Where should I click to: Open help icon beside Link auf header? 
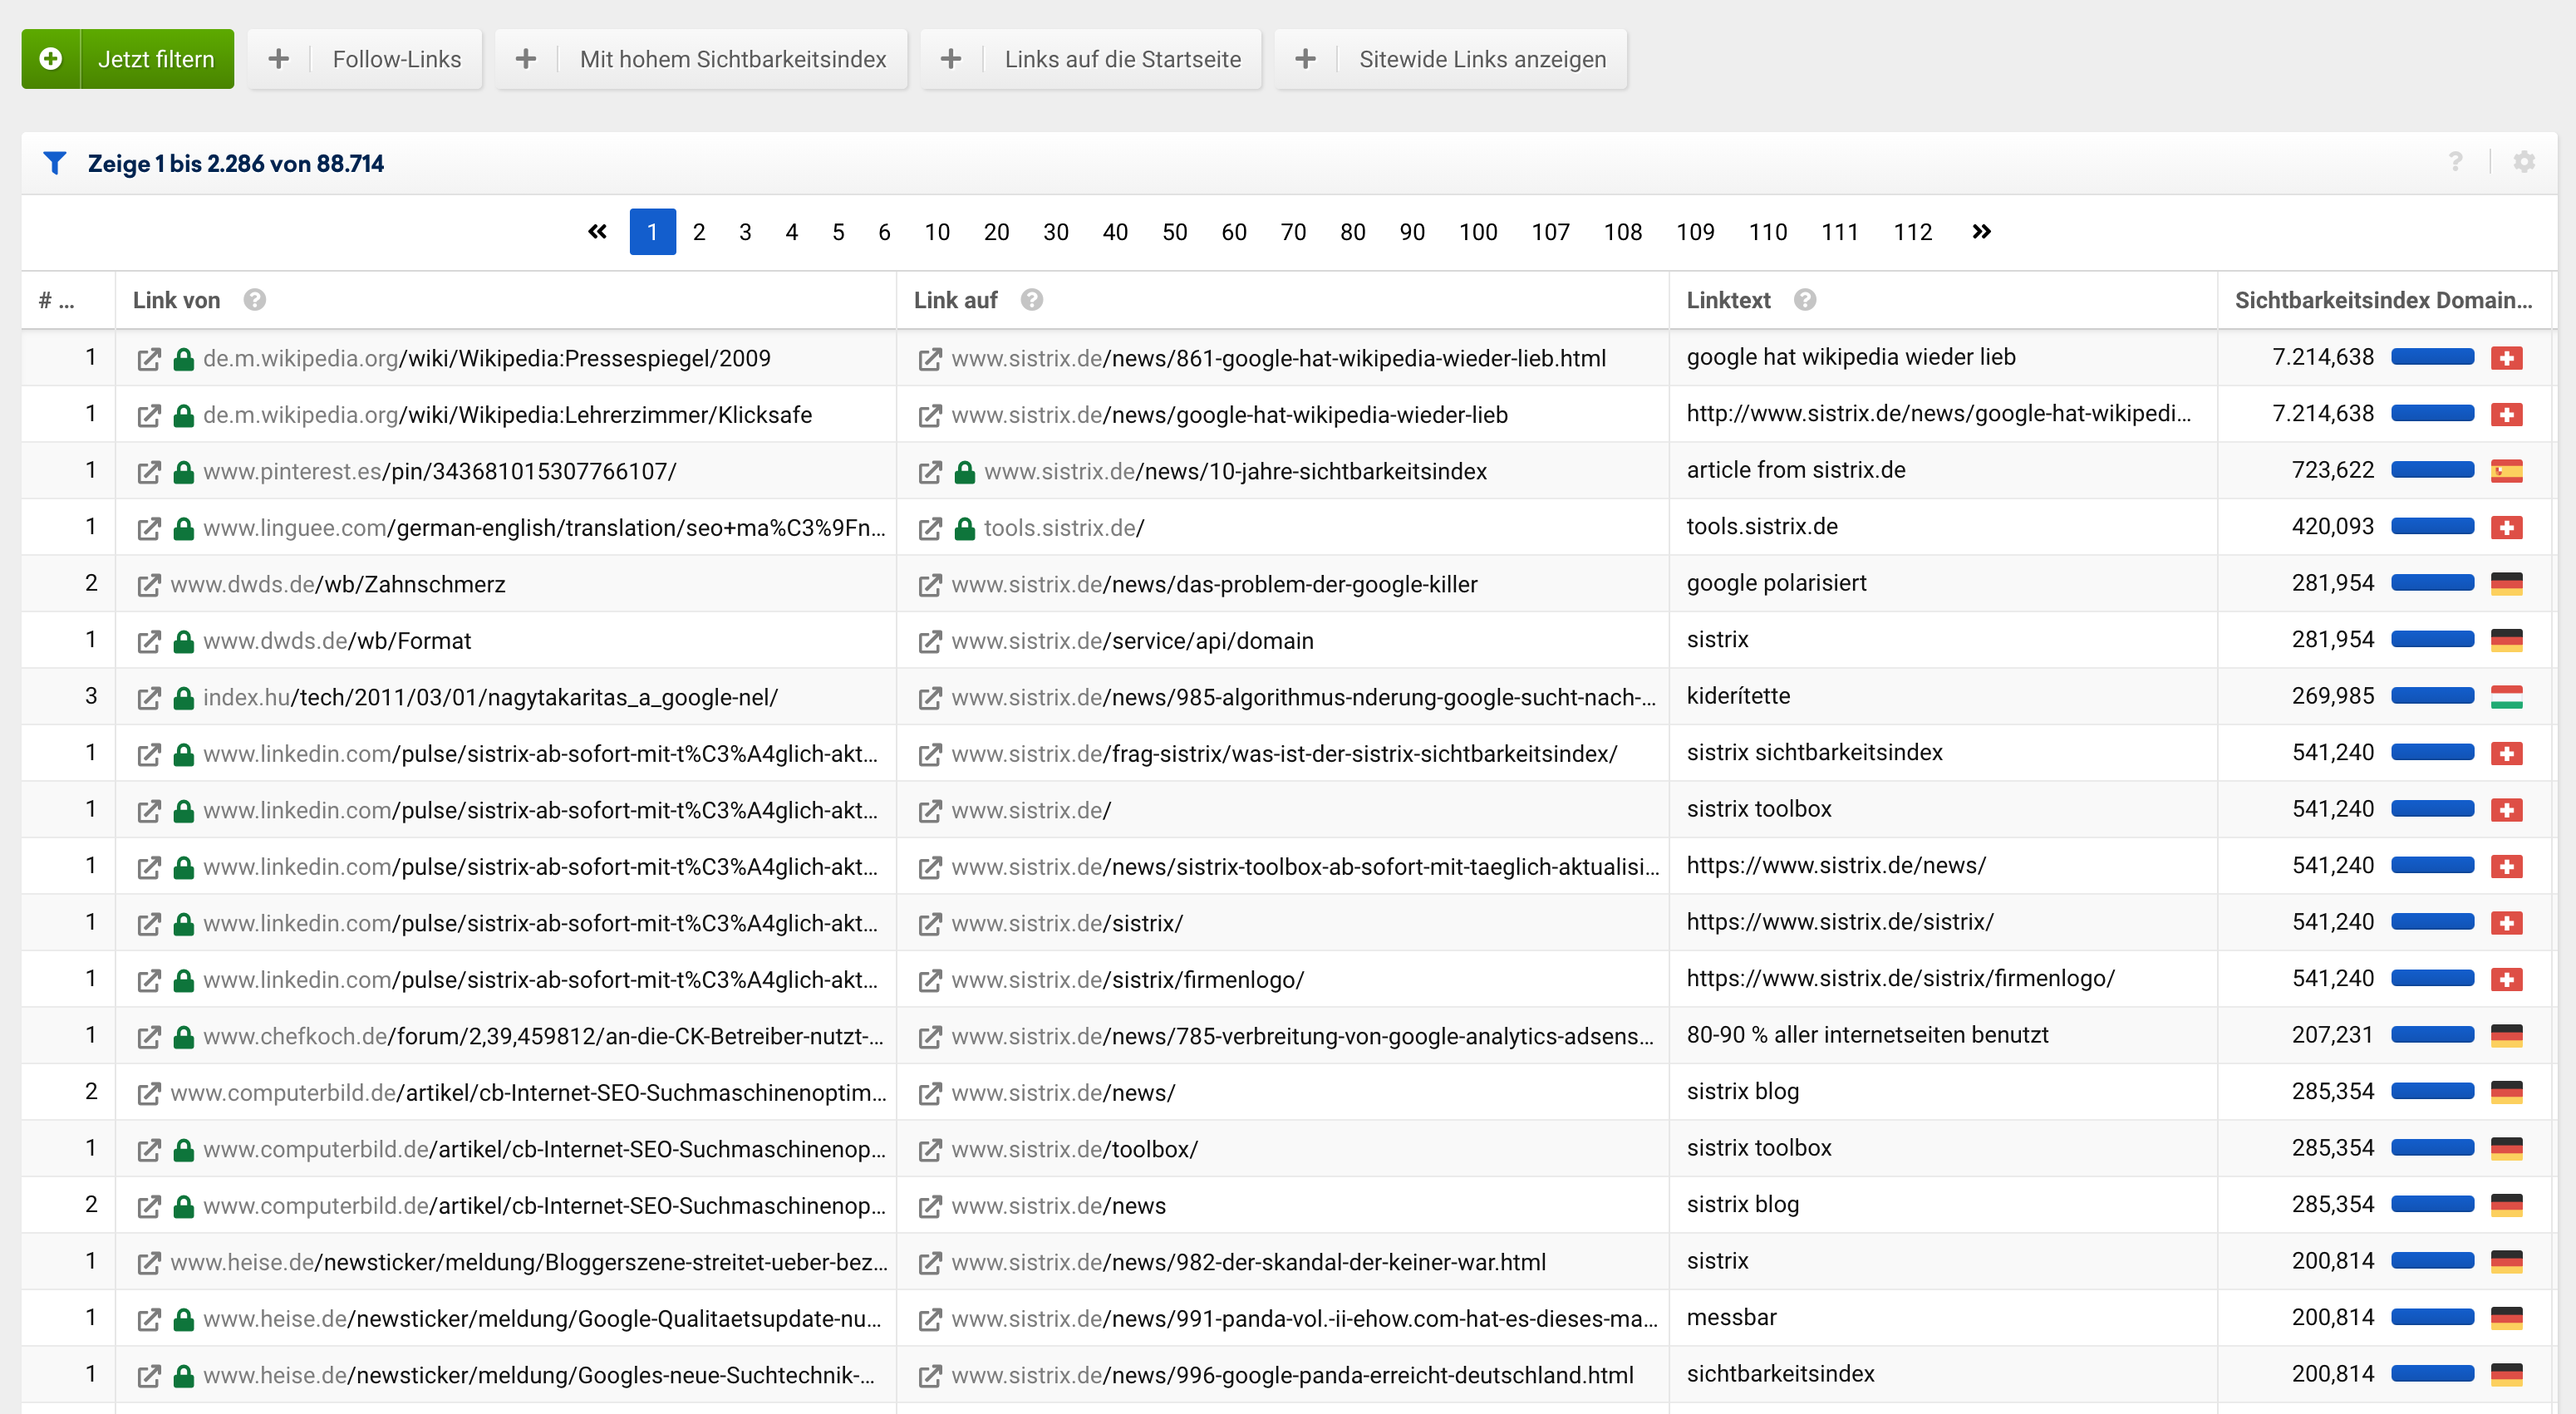coord(1031,300)
